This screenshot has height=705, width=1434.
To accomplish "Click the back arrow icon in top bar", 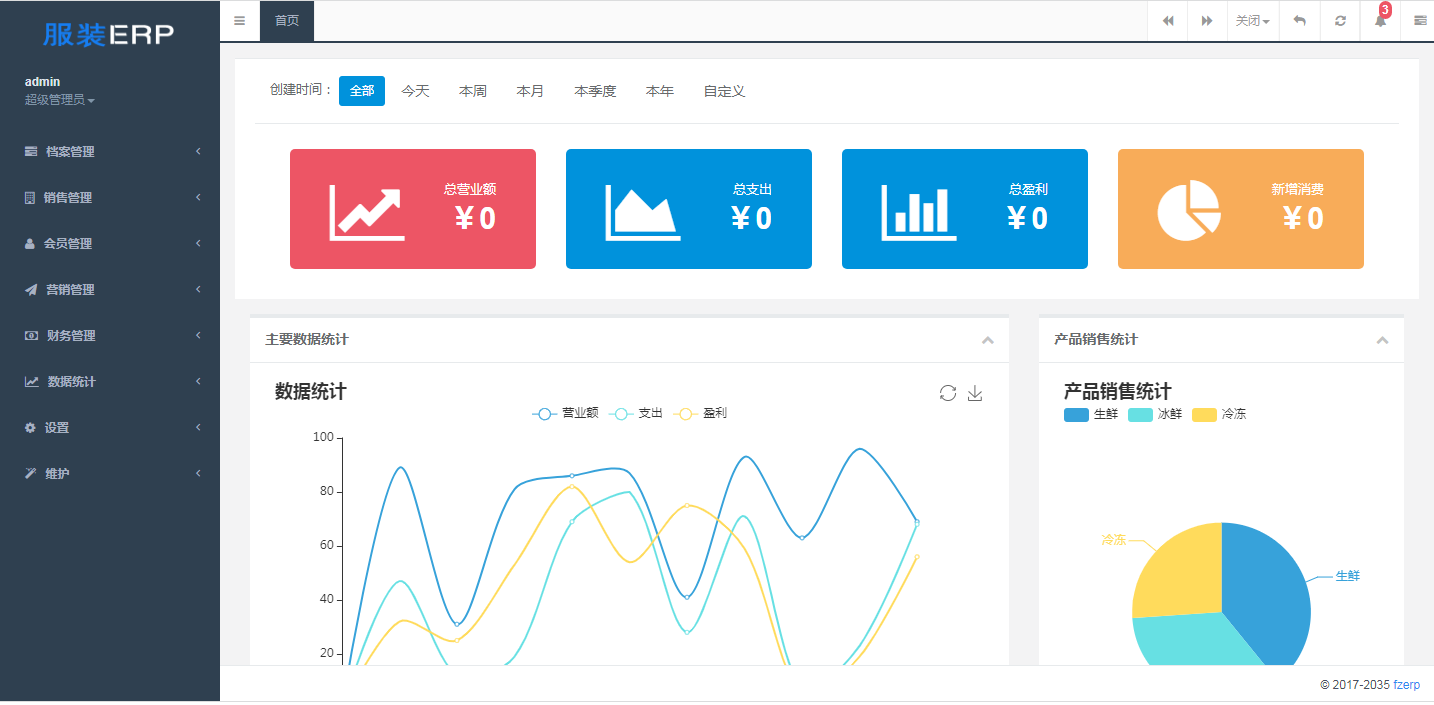I will coord(1299,21).
